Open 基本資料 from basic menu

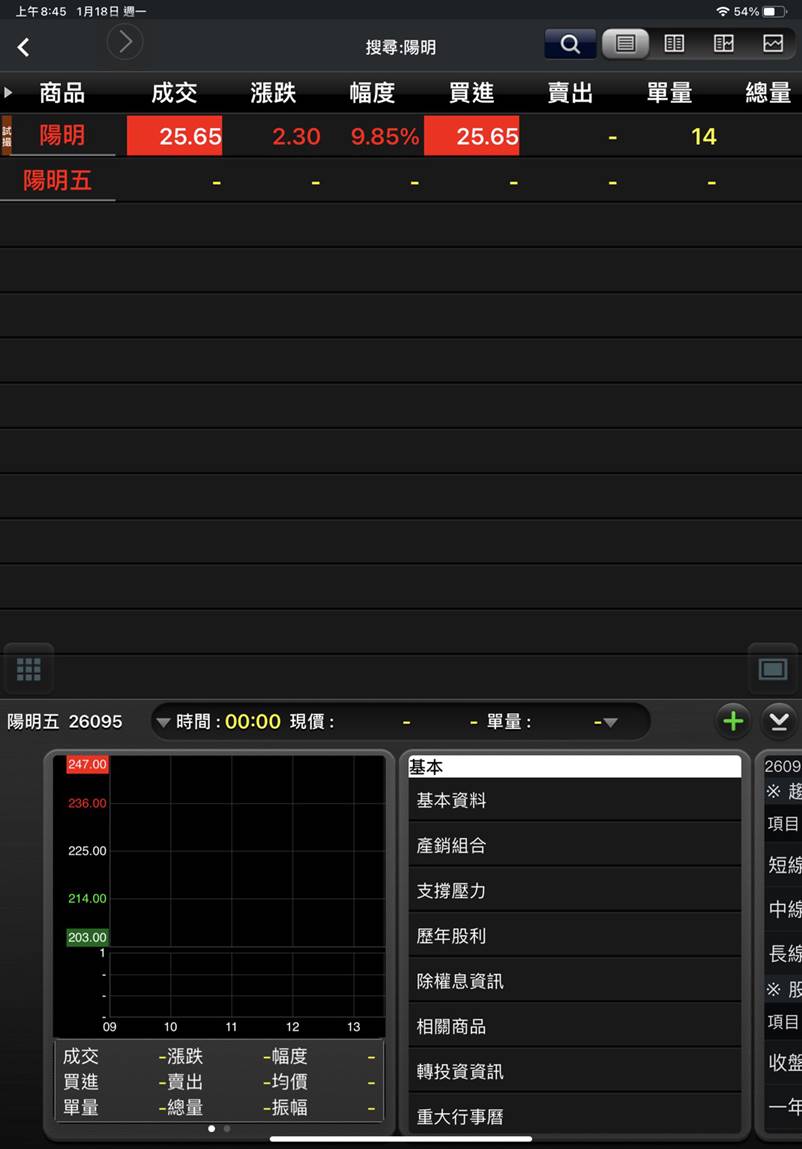[x=452, y=800]
